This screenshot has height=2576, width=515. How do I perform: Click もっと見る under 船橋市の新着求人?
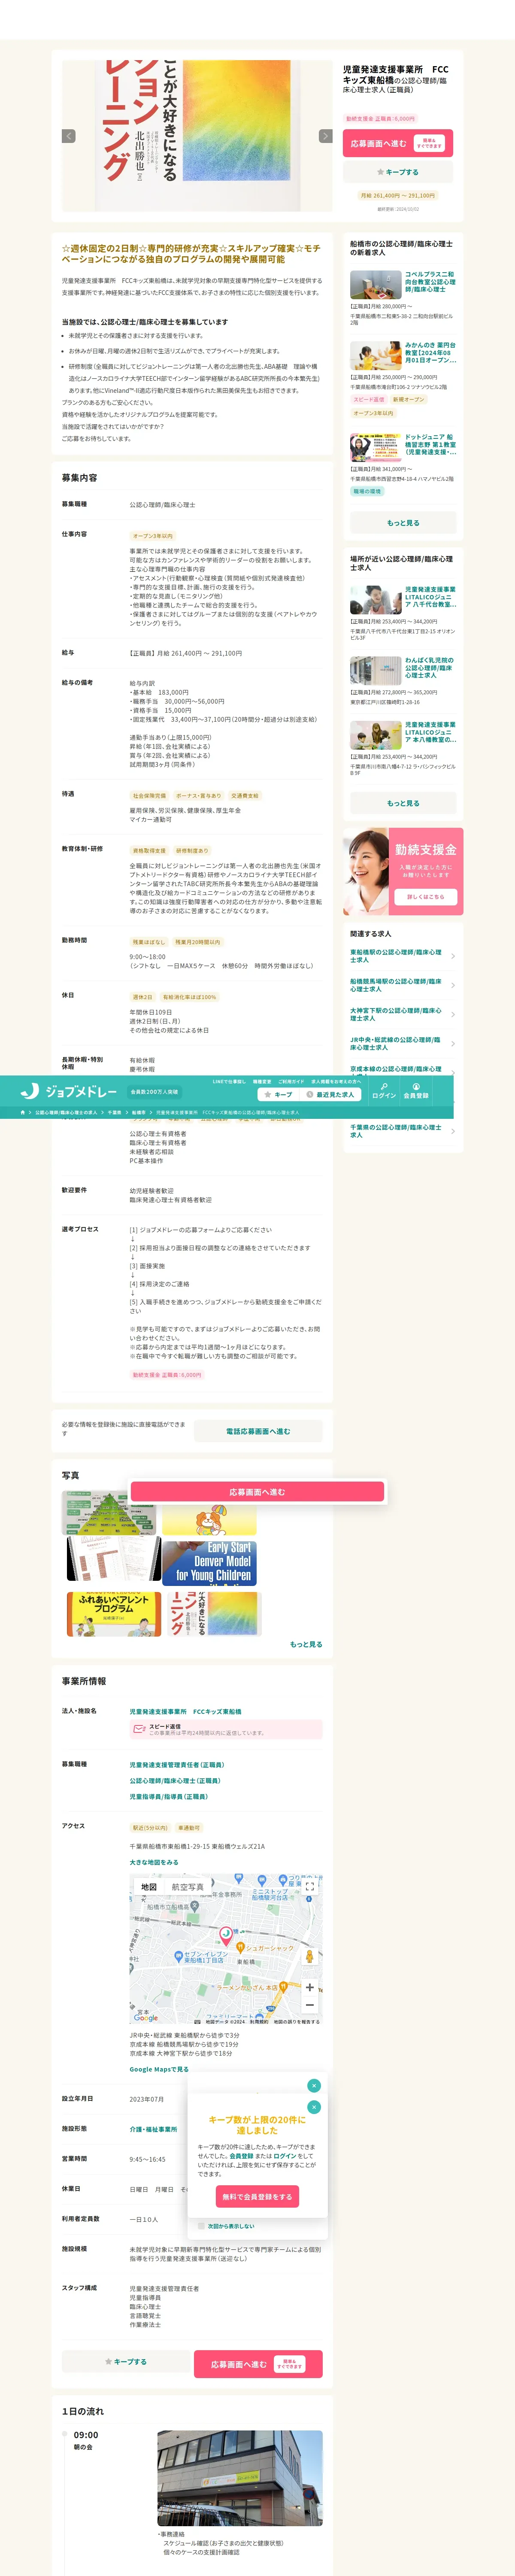[403, 522]
